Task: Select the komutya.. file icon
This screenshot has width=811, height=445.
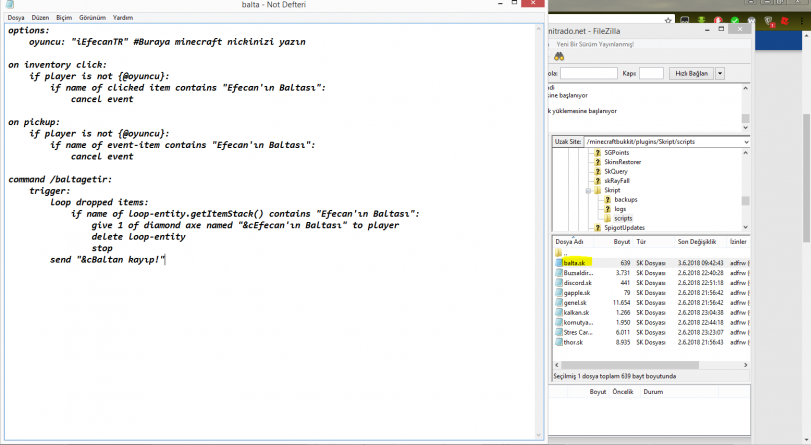Action: tap(559, 322)
